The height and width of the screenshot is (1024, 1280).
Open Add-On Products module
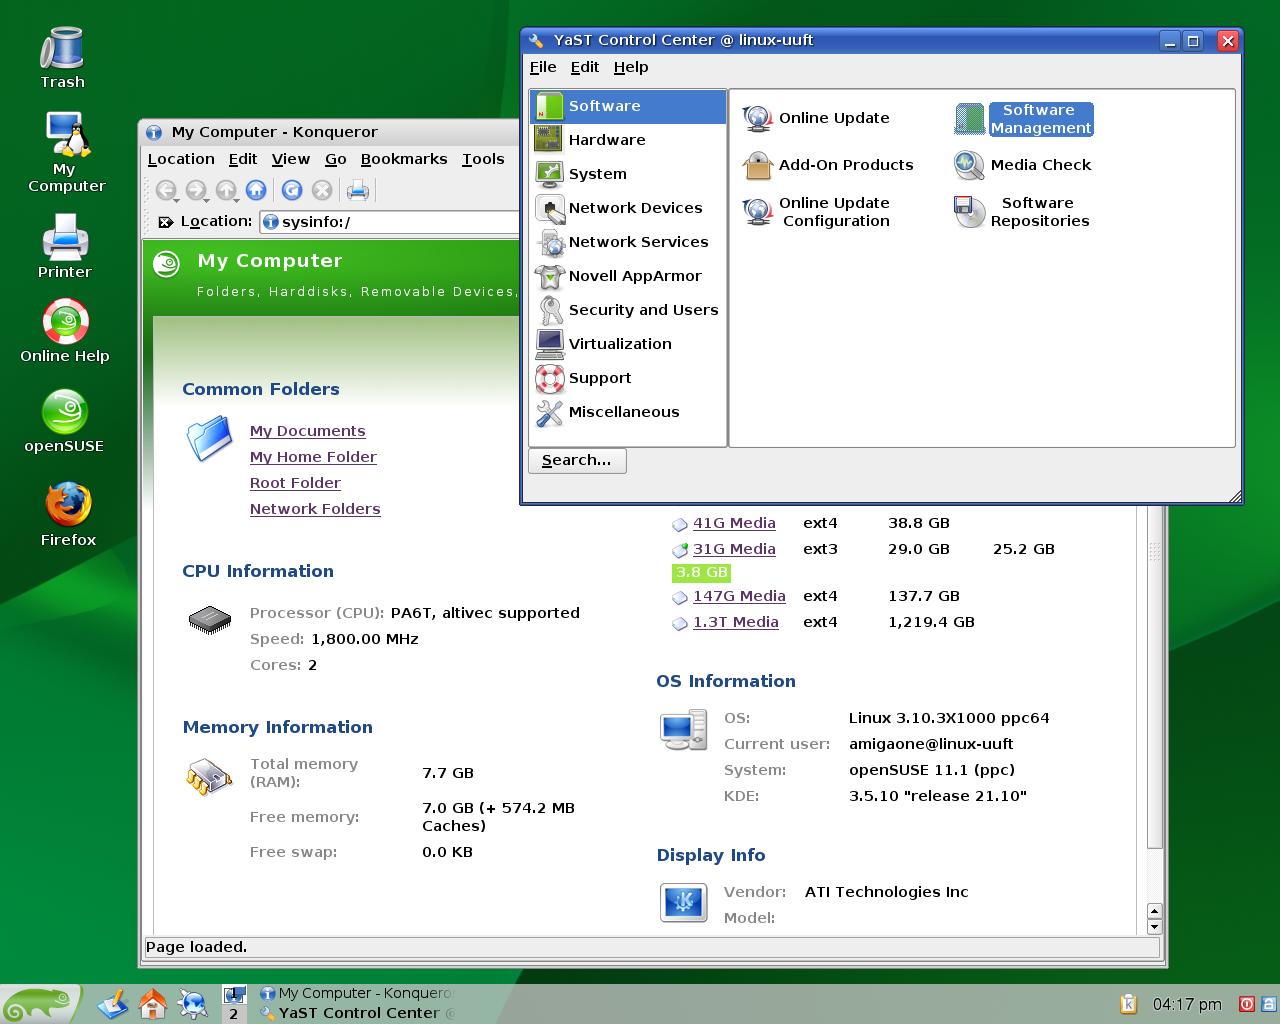tap(828, 165)
